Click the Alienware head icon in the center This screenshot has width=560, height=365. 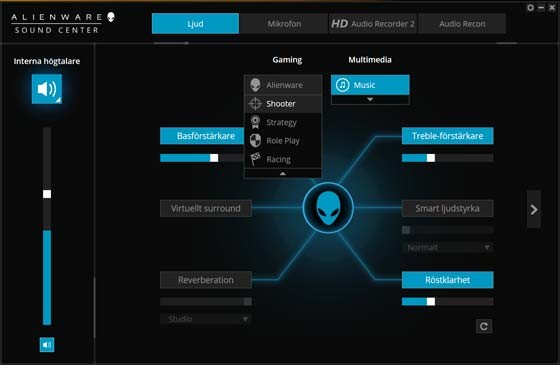pos(328,208)
